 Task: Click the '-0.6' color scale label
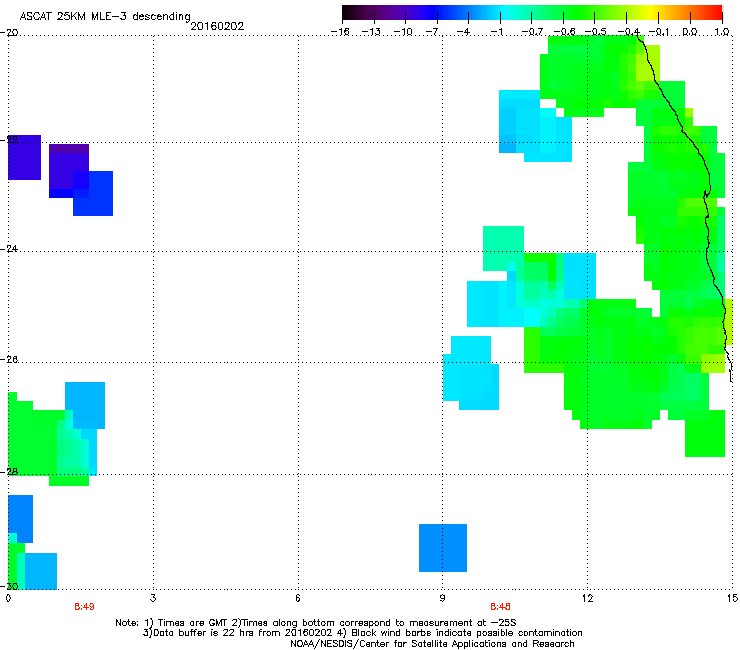coord(564,32)
